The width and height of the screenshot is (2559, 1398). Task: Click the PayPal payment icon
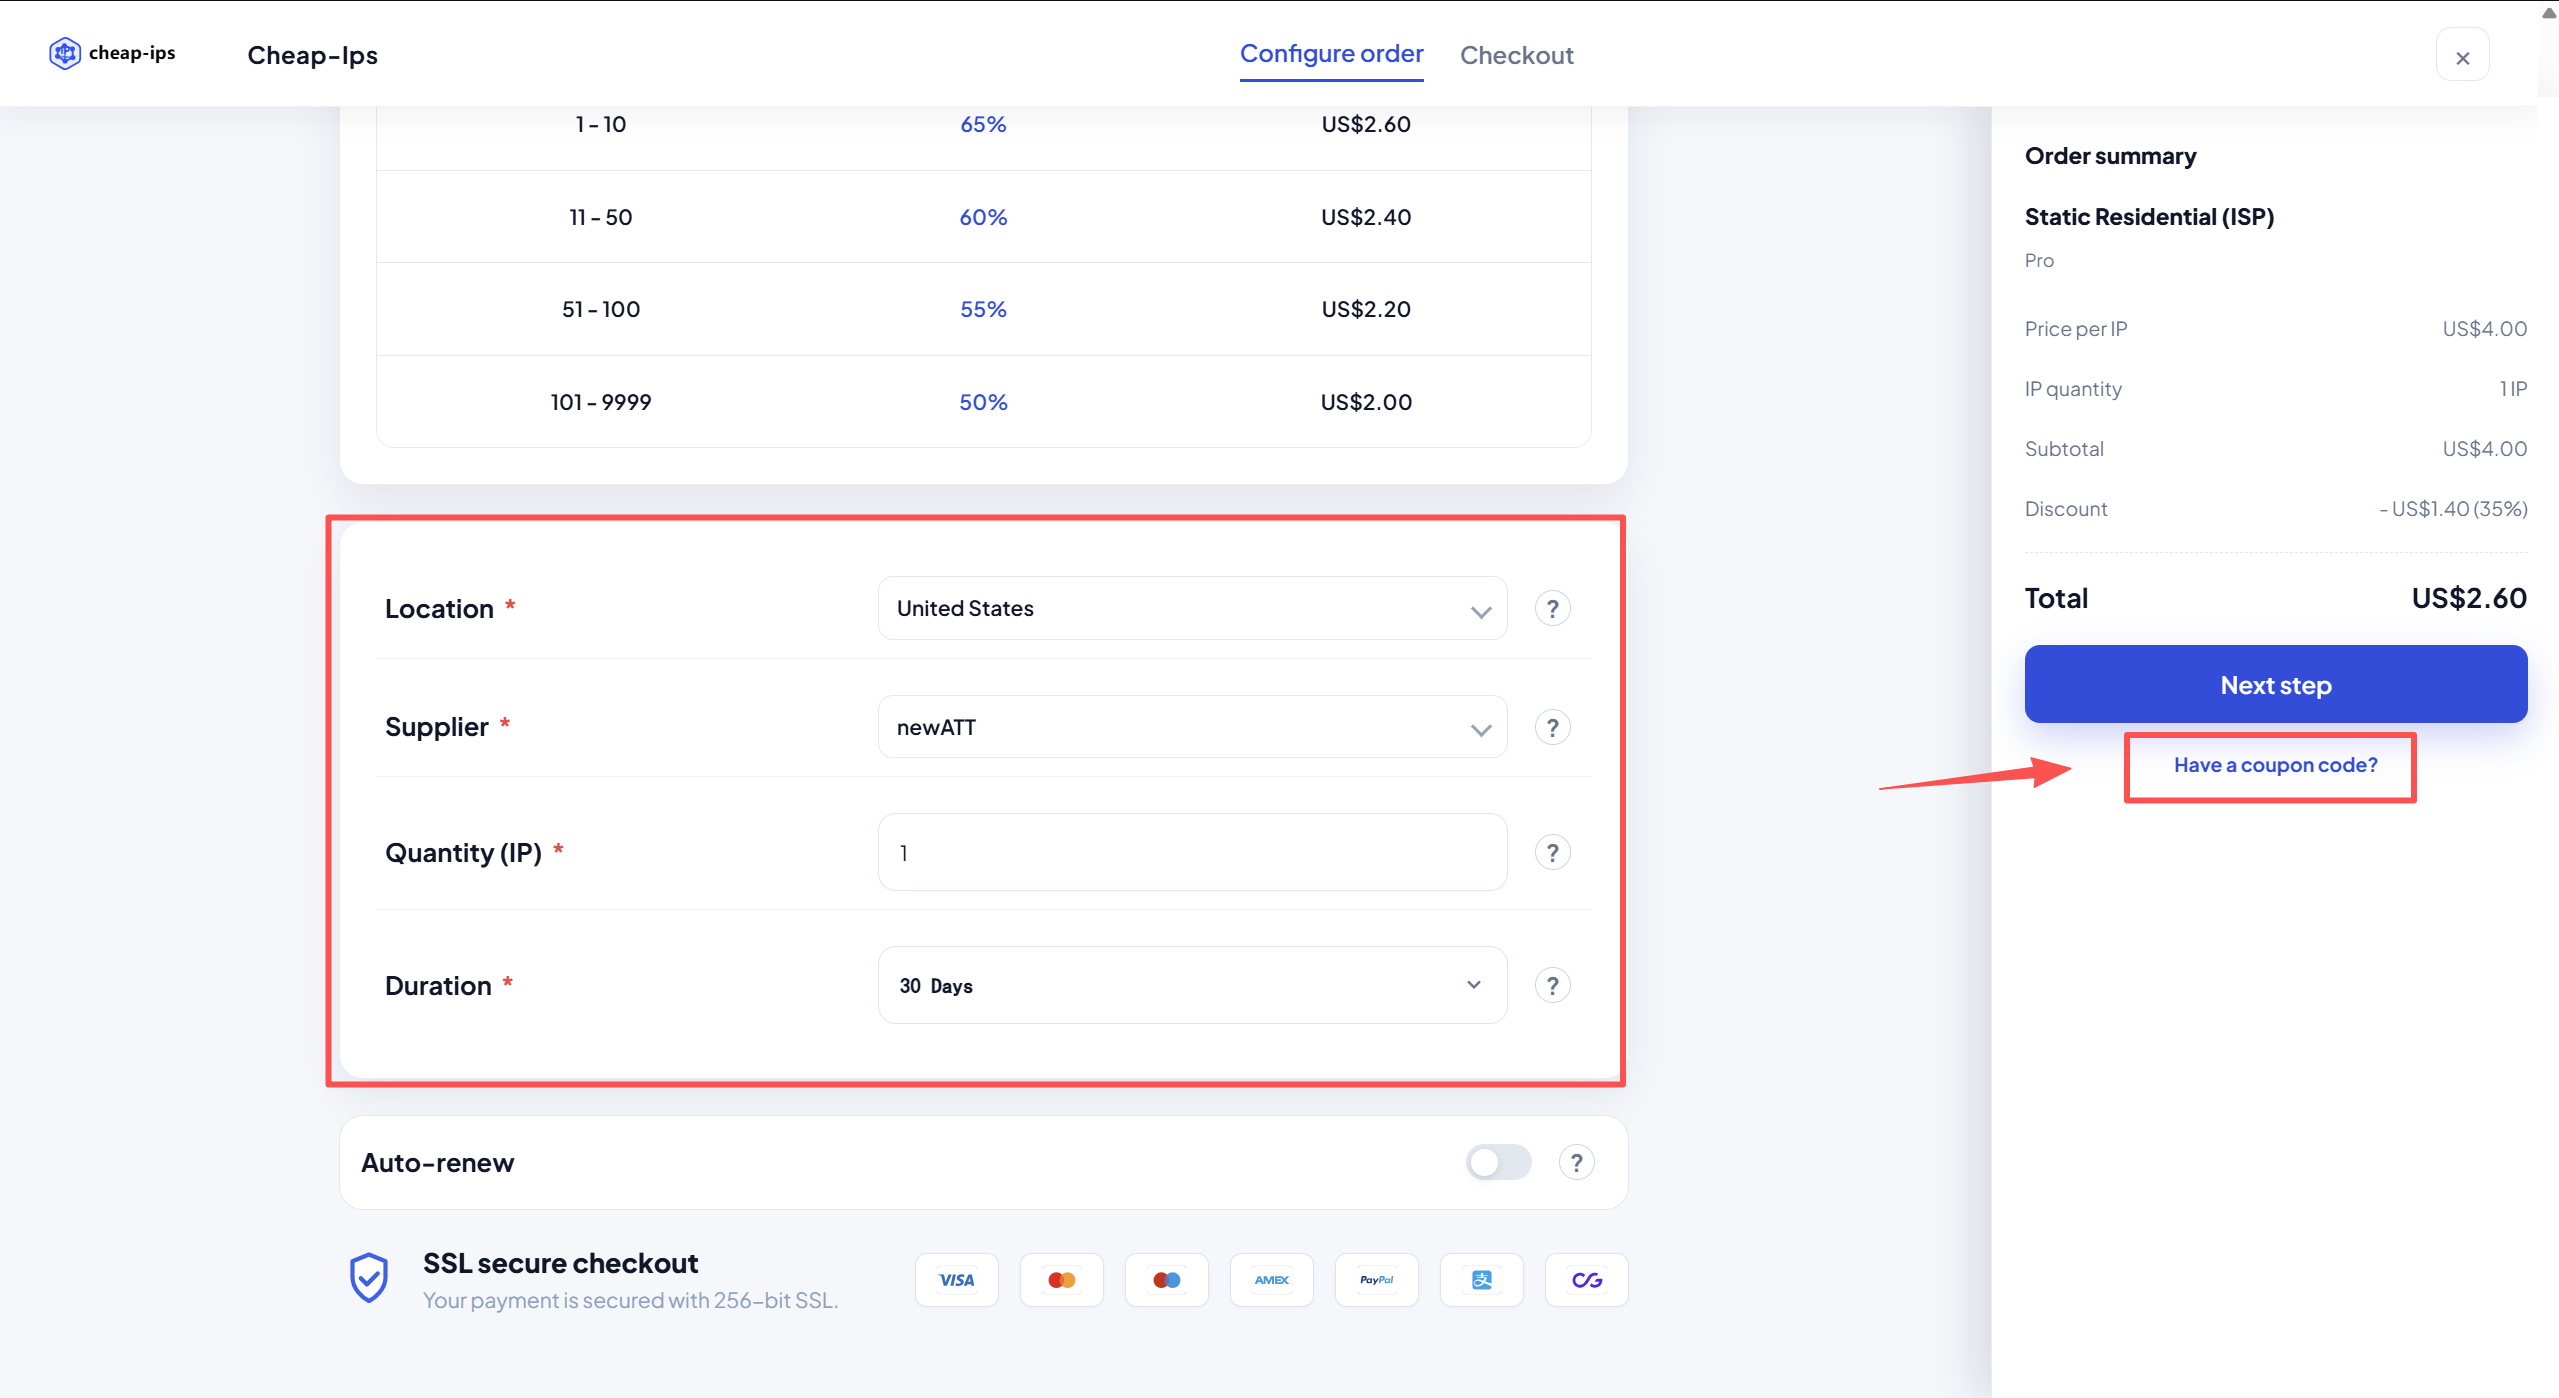coord(1376,1279)
